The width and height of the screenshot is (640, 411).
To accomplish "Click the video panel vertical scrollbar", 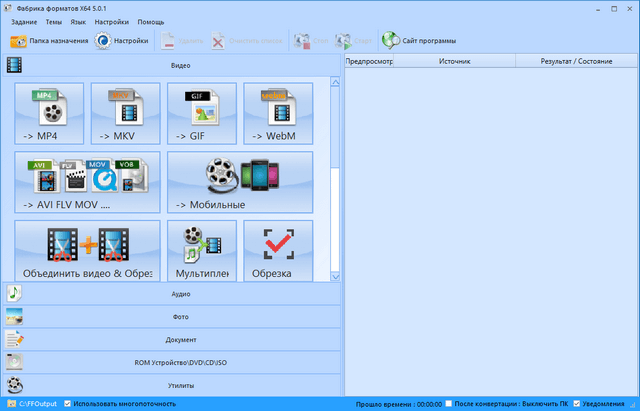I will [x=335, y=180].
